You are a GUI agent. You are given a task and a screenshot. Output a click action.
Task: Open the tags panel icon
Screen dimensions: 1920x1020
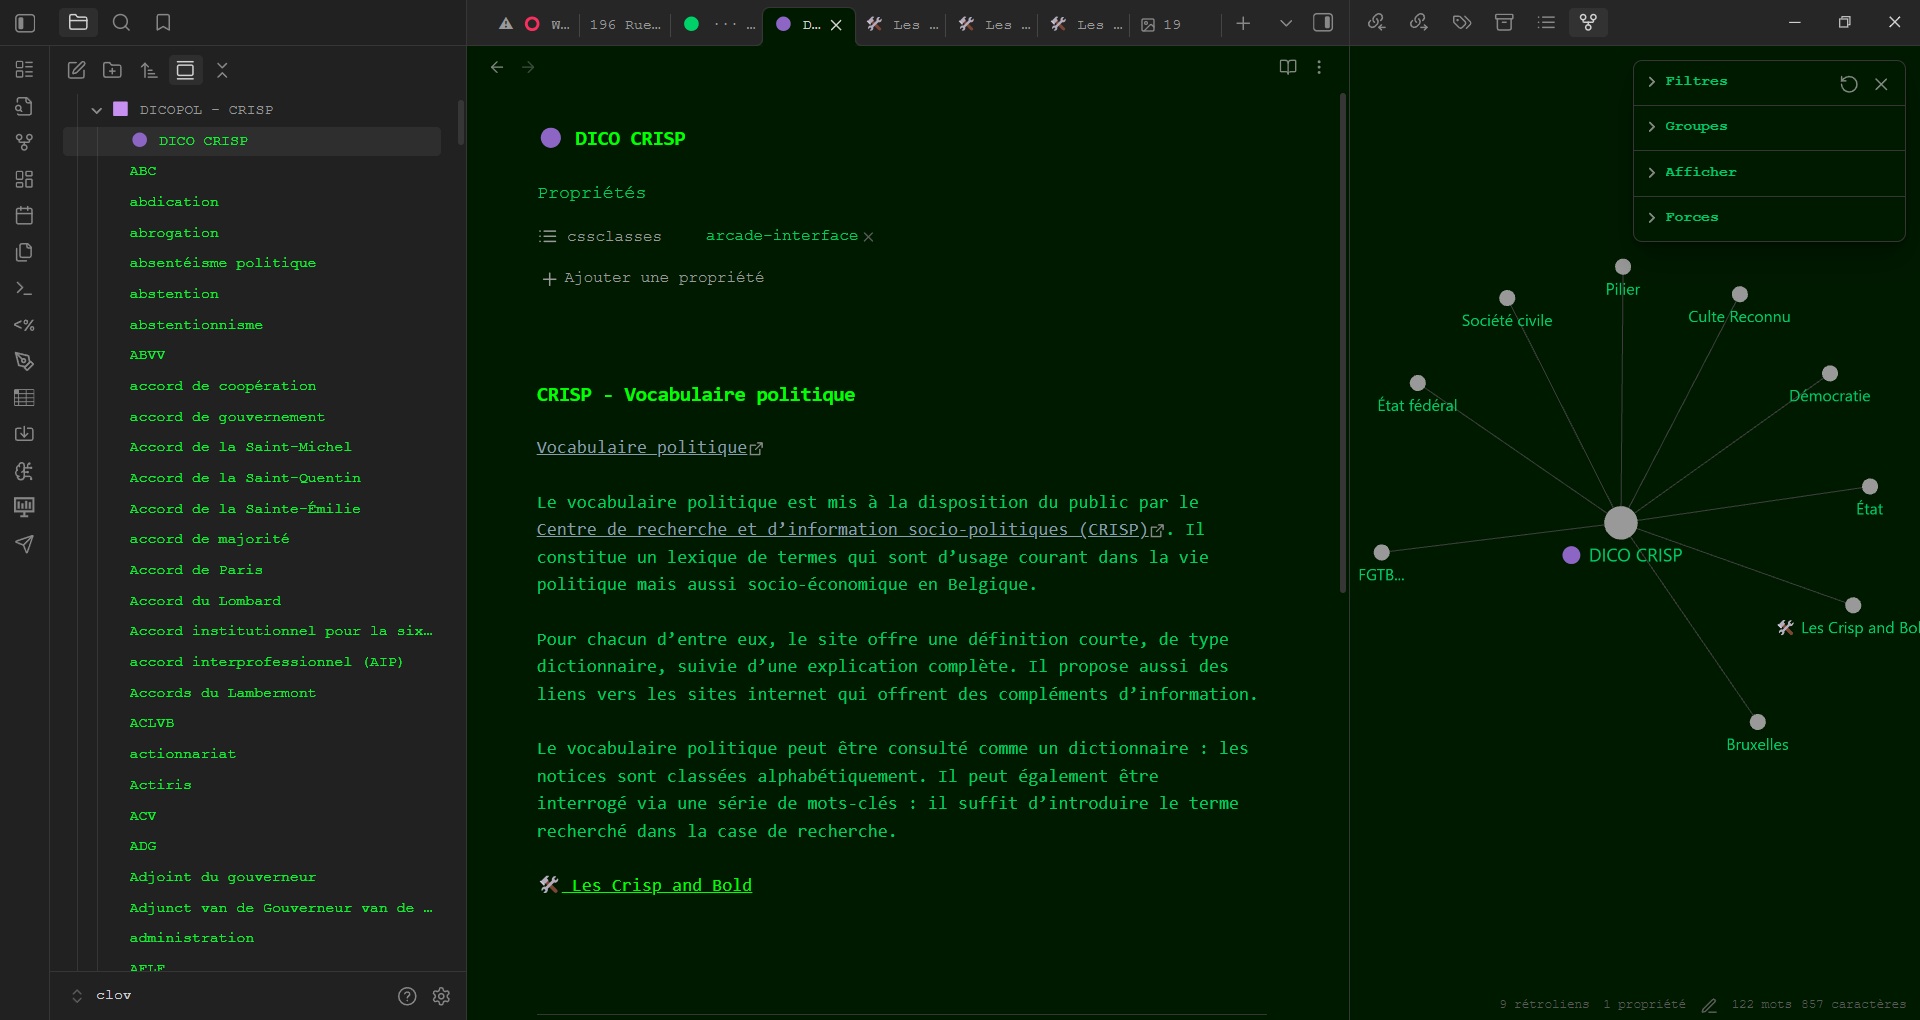pyautogui.click(x=1462, y=22)
